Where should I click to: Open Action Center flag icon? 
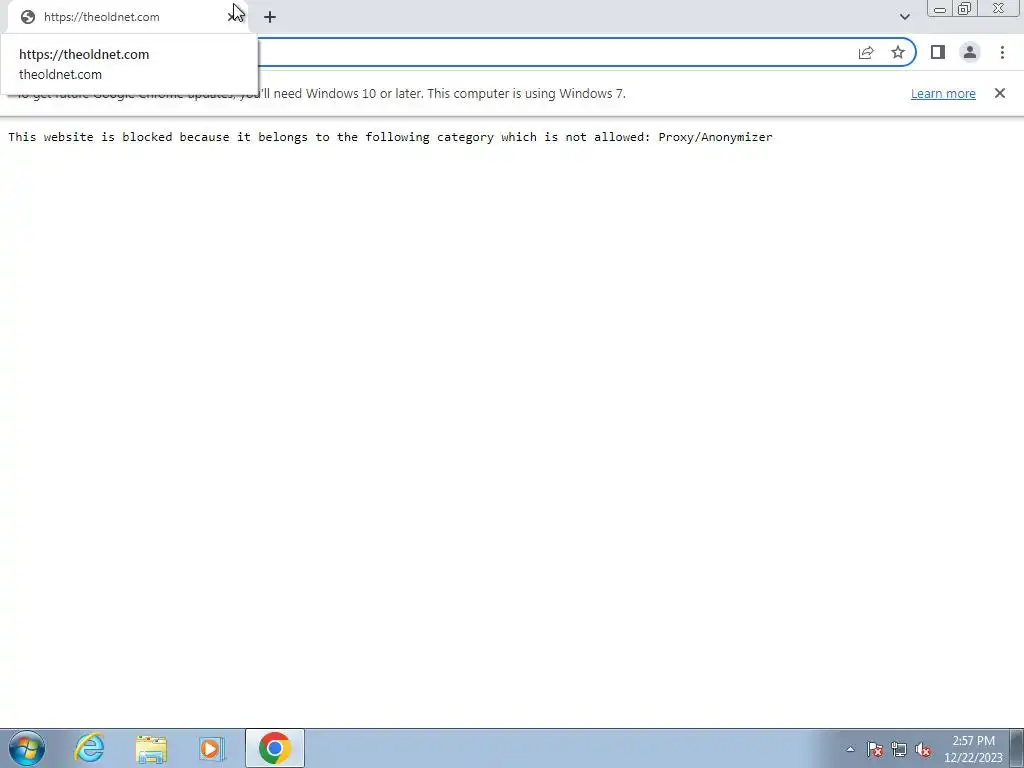875,750
